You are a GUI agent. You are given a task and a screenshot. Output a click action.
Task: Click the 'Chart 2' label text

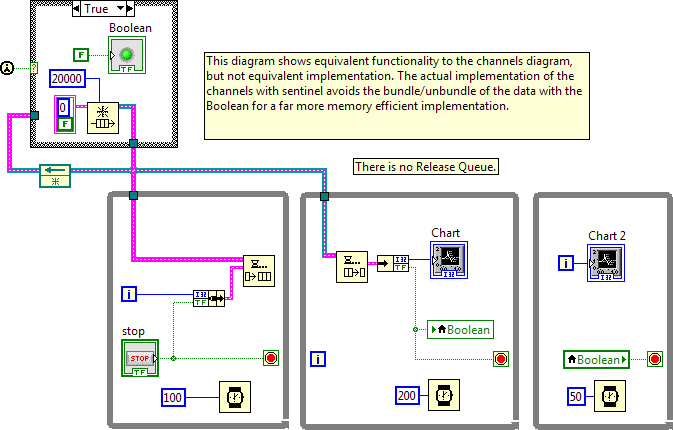pos(607,236)
